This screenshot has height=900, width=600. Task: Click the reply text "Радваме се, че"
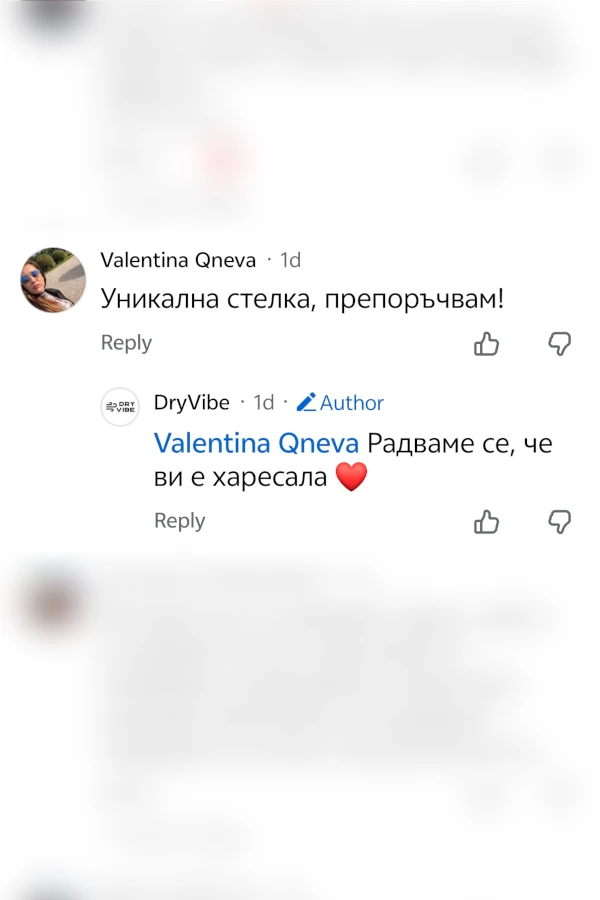point(460,442)
